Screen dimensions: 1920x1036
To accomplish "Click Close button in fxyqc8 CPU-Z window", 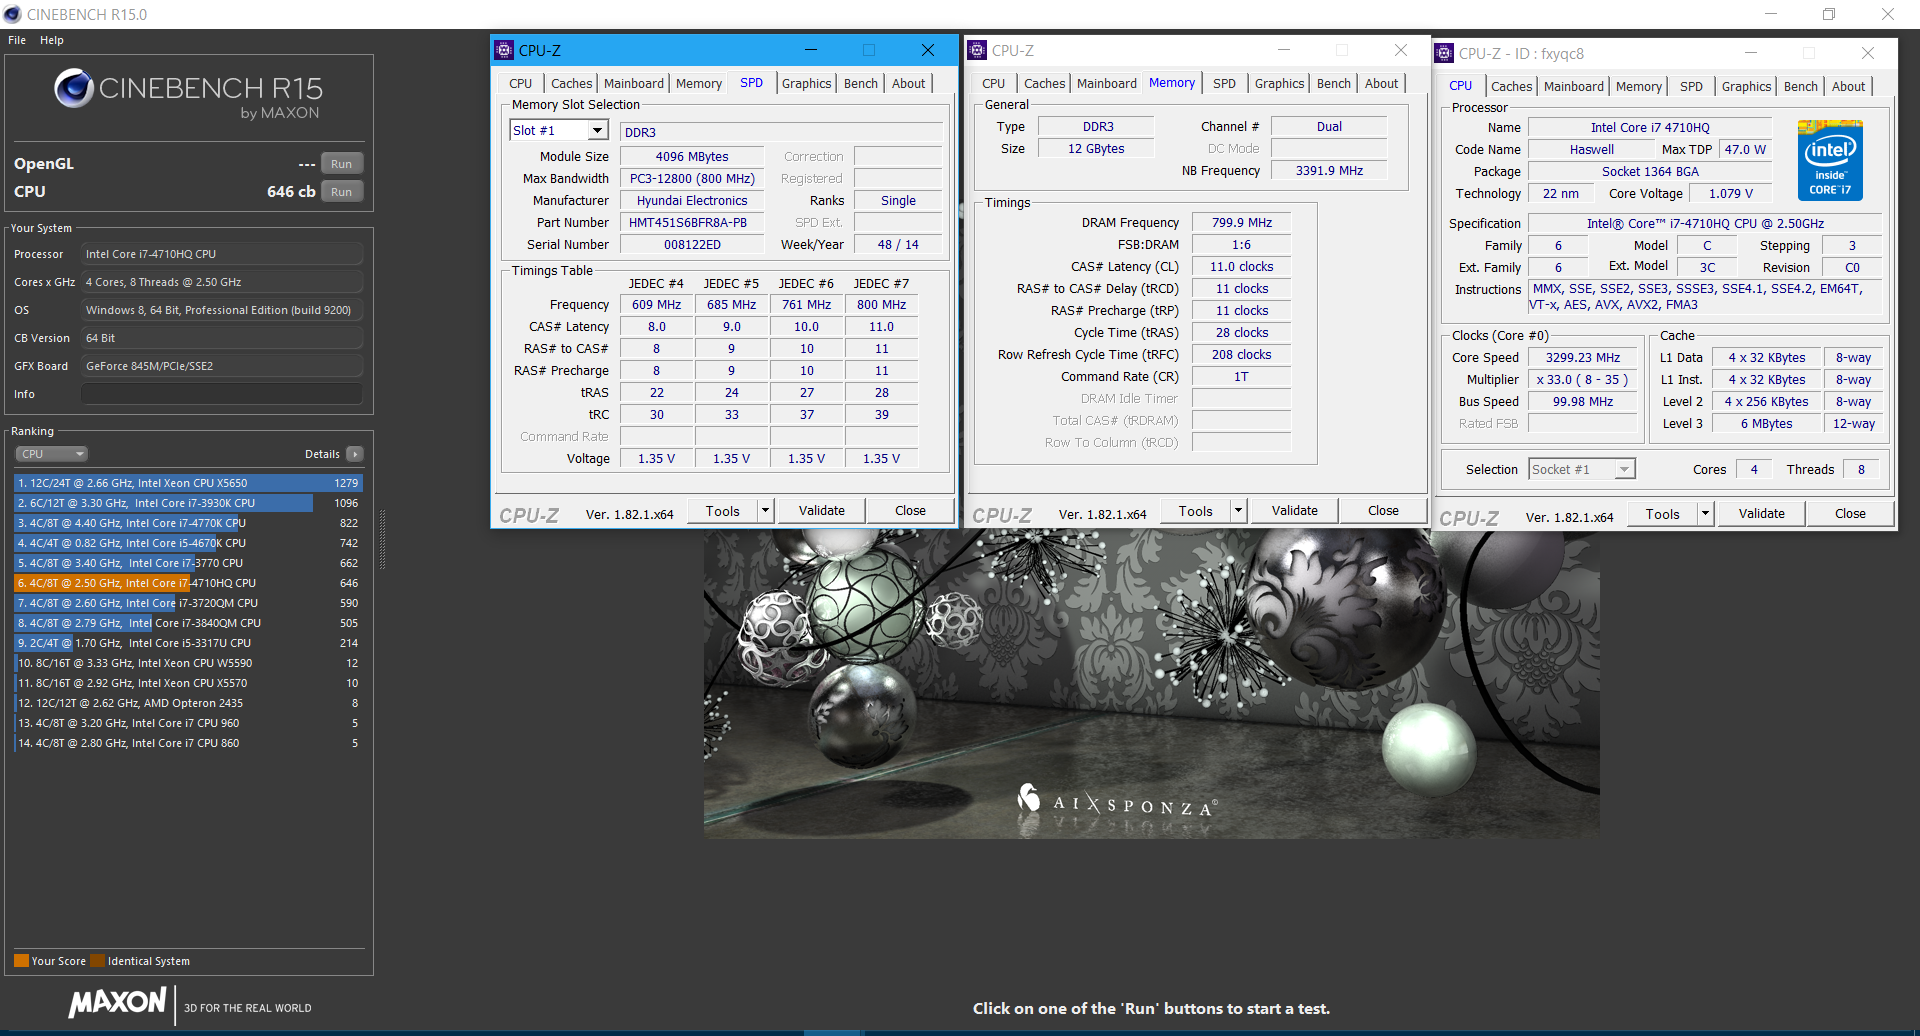I will (x=1850, y=514).
